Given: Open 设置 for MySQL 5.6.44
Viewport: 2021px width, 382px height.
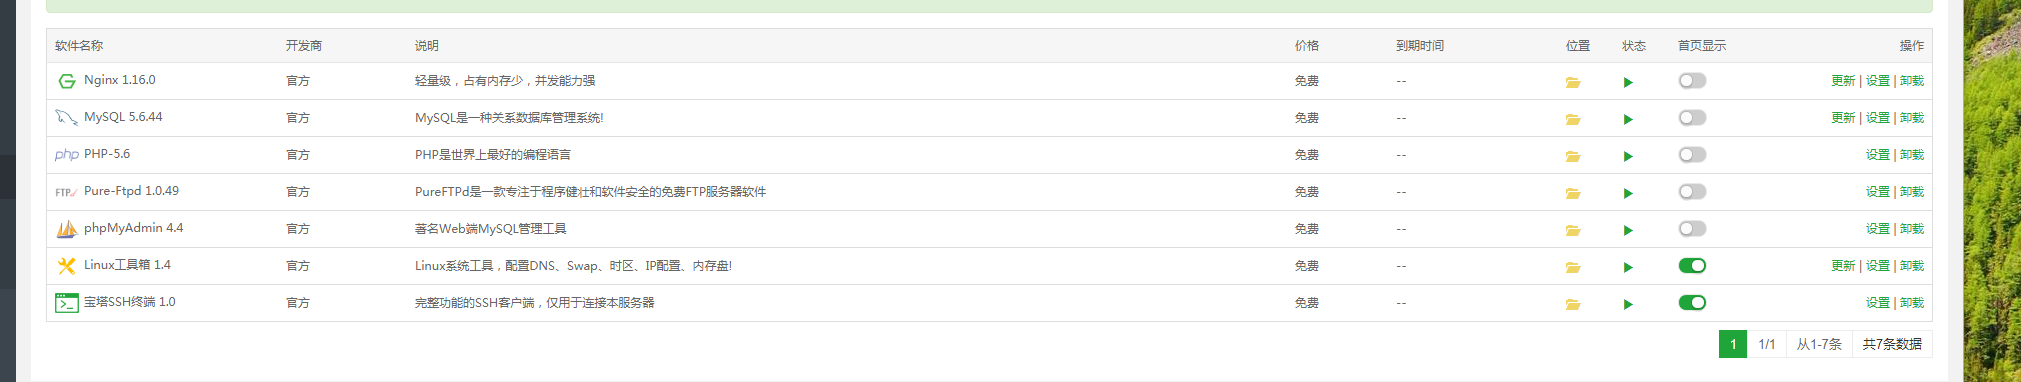Looking at the screenshot, I should [x=1877, y=118].
